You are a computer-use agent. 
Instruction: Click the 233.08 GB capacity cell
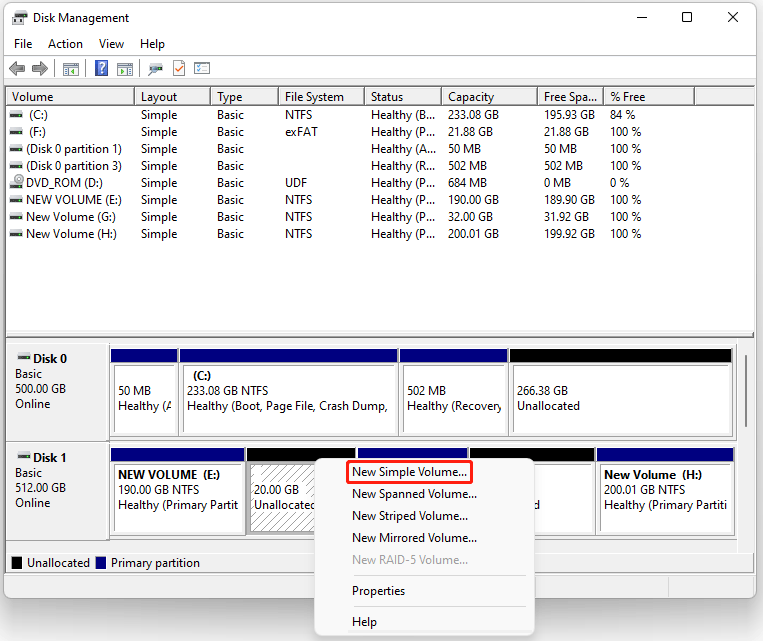click(473, 115)
